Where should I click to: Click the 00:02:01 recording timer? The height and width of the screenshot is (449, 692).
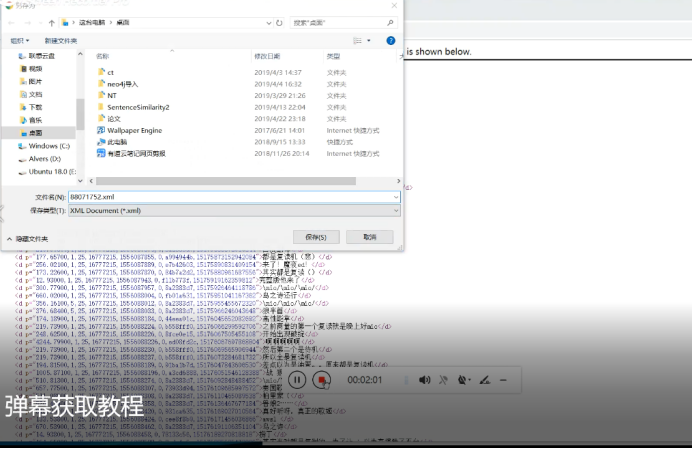coord(365,380)
